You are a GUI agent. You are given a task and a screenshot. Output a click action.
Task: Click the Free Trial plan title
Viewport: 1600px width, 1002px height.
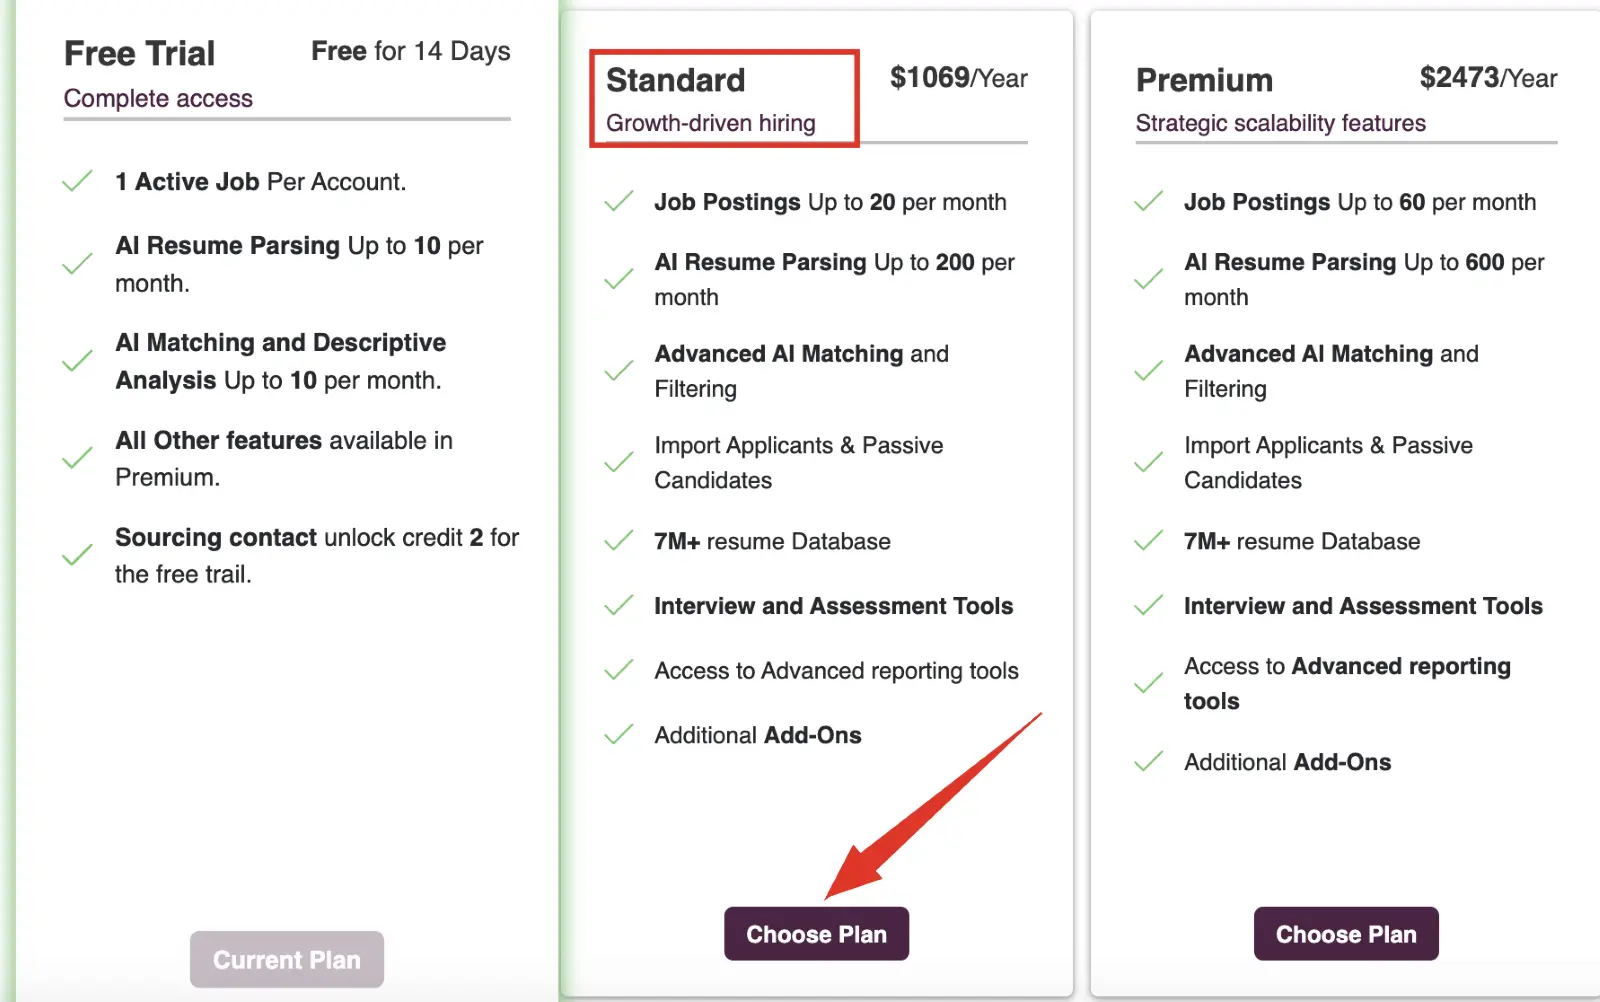pyautogui.click(x=140, y=53)
